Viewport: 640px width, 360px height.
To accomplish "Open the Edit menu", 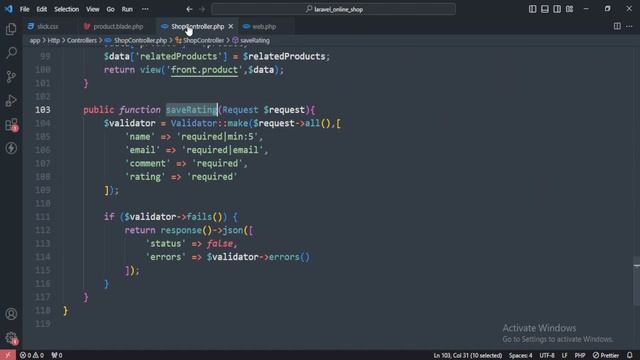I will pyautogui.click(x=42, y=9).
